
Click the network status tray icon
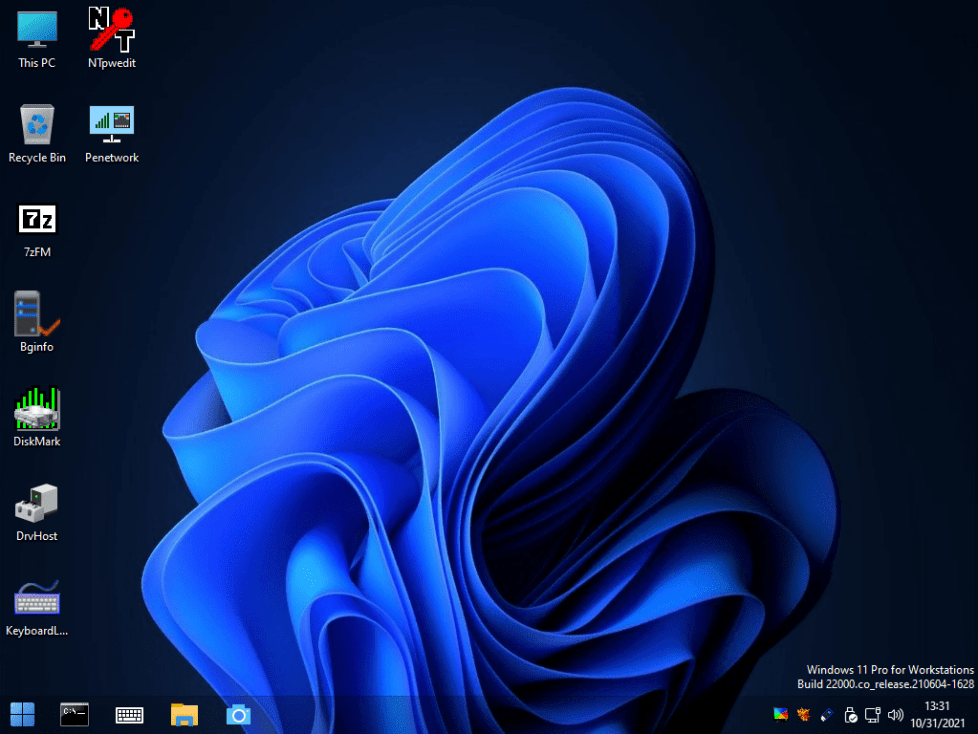pyautogui.click(x=872, y=714)
